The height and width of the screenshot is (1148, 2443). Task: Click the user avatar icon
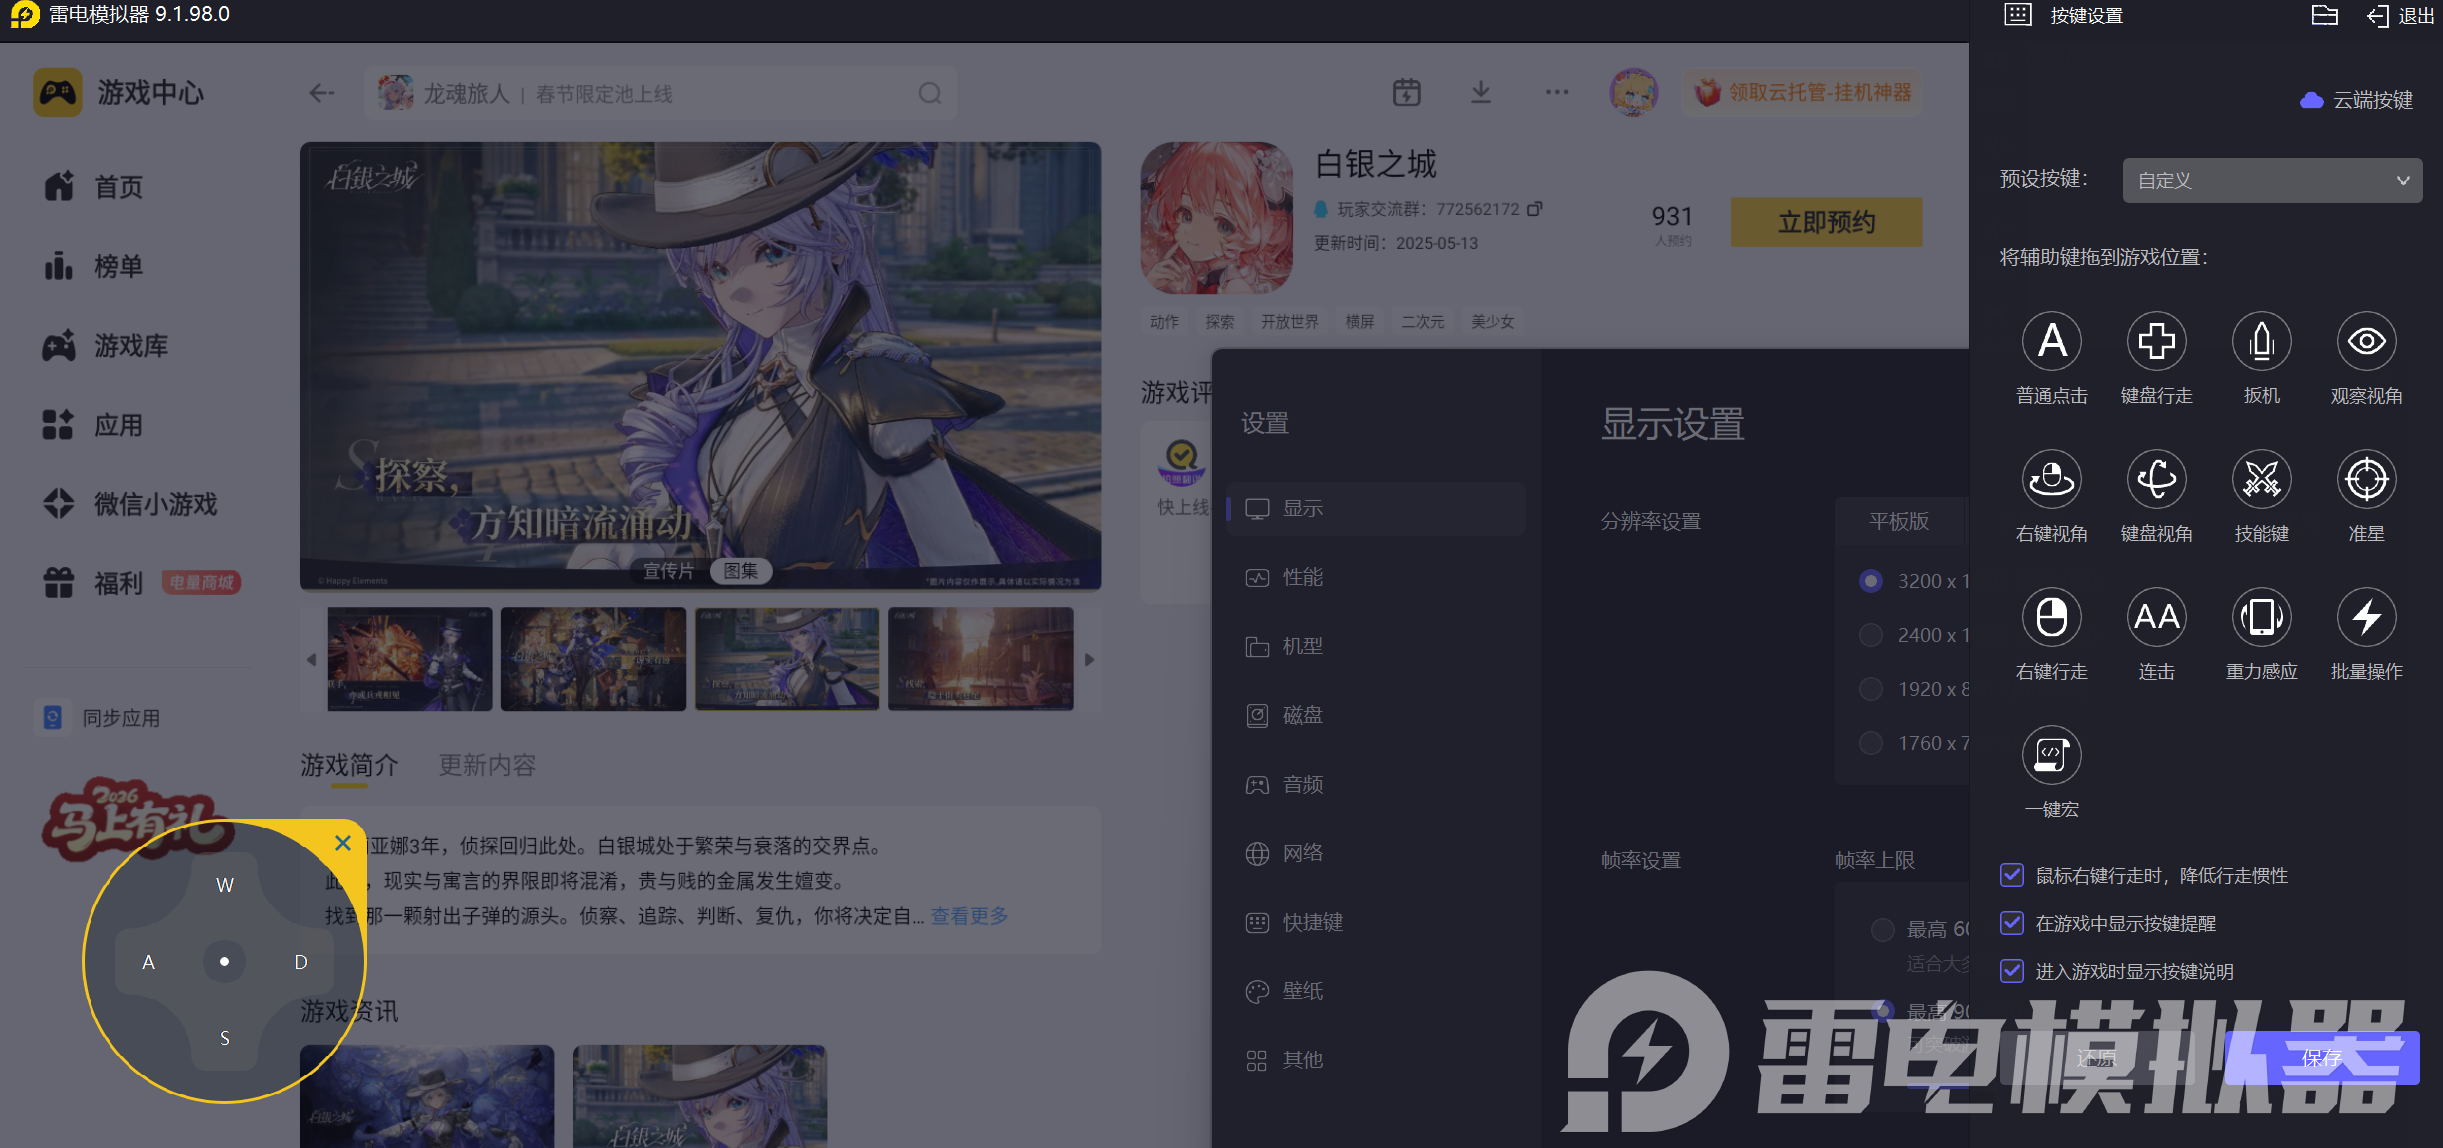1634,93
